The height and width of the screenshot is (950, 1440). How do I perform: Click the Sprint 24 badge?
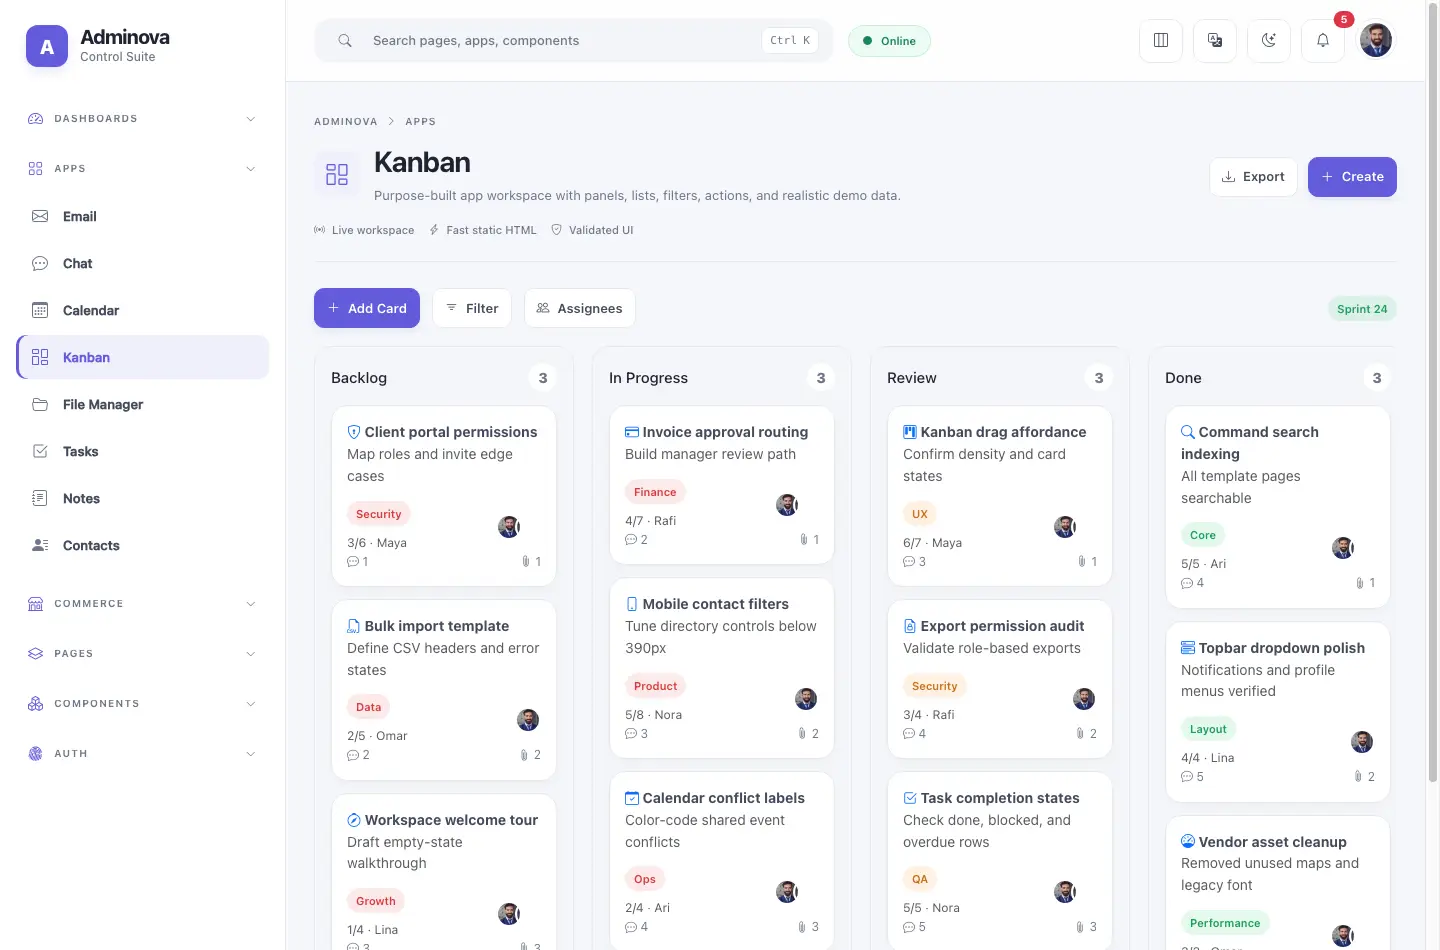(x=1362, y=309)
